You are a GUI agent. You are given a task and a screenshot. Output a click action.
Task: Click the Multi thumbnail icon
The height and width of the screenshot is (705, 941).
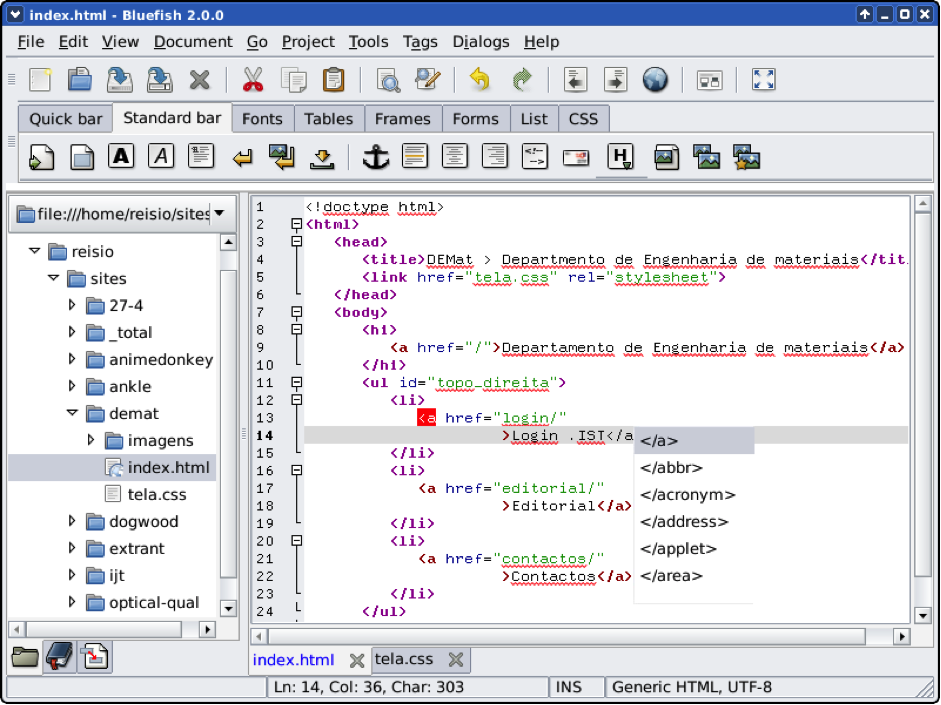click(x=747, y=157)
